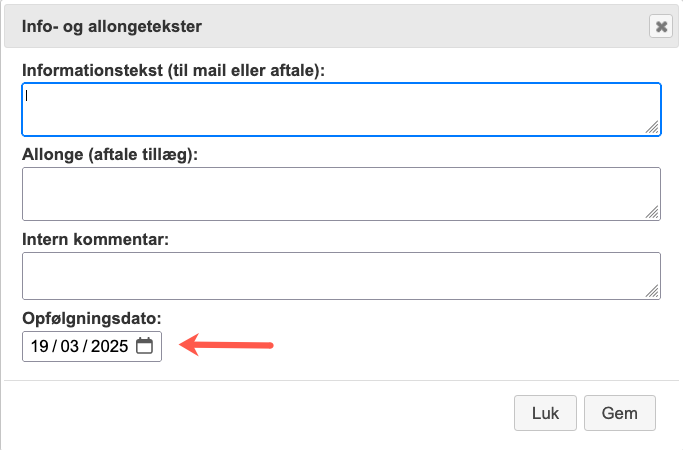Click the Informationstekst (til mail eller aftale) label
The height and width of the screenshot is (450, 683).
(173, 70)
